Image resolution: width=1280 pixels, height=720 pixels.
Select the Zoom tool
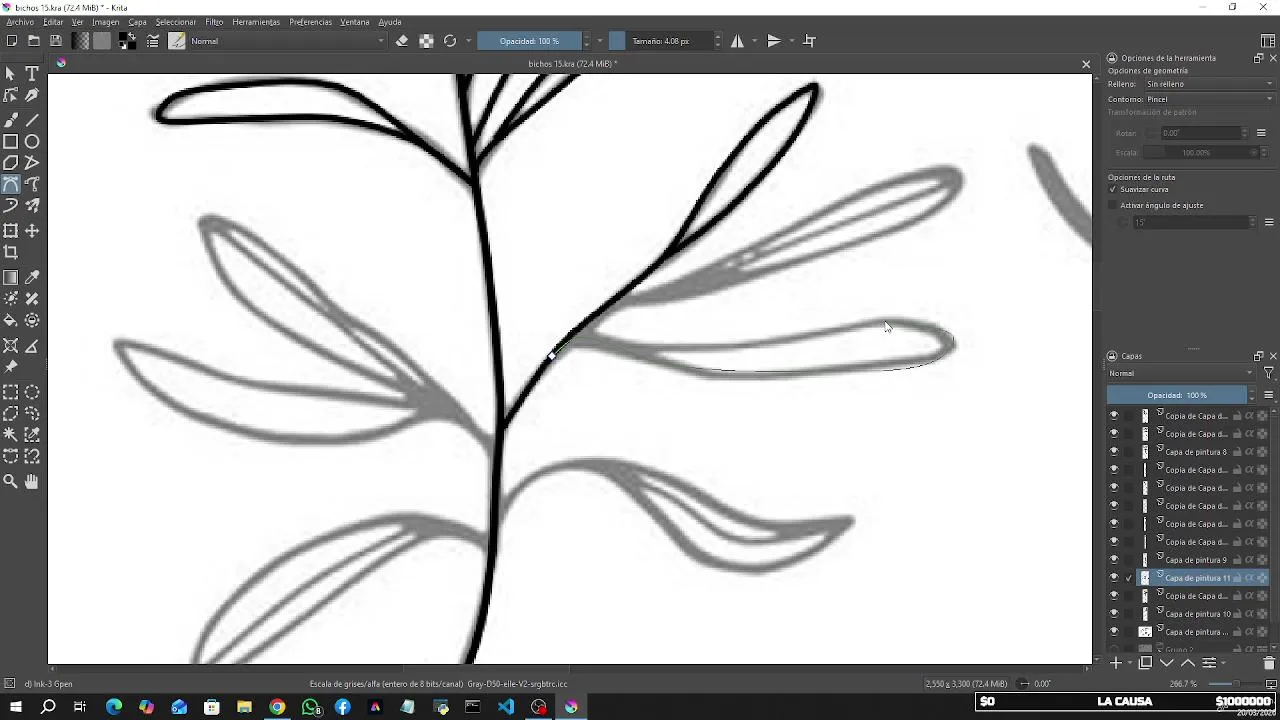pyautogui.click(x=11, y=481)
